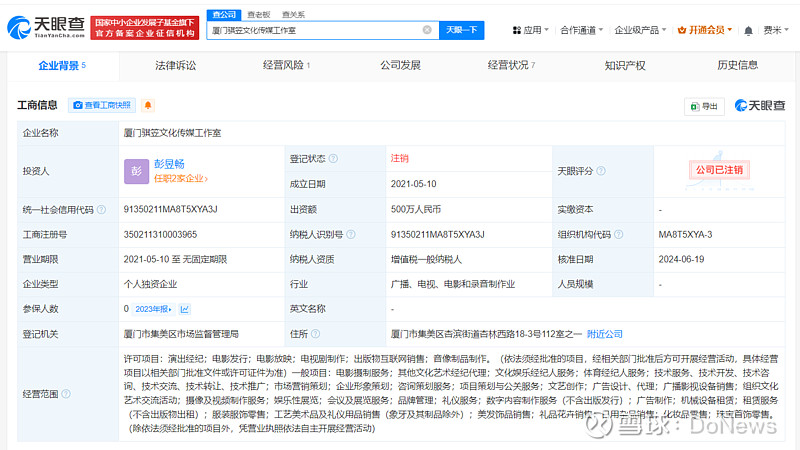Switch to the 知识产权 tab
This screenshot has height=450, width=800.
[x=625, y=65]
